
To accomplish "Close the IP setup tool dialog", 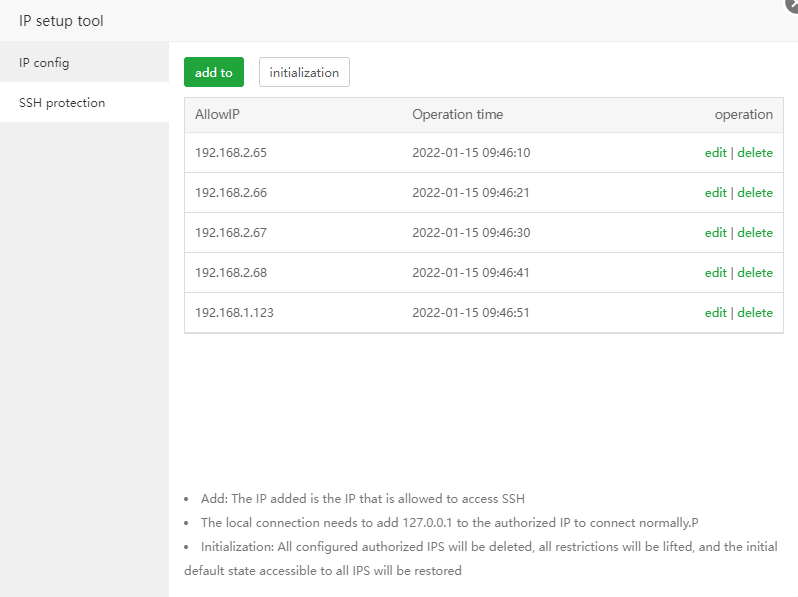I will (793, 4).
